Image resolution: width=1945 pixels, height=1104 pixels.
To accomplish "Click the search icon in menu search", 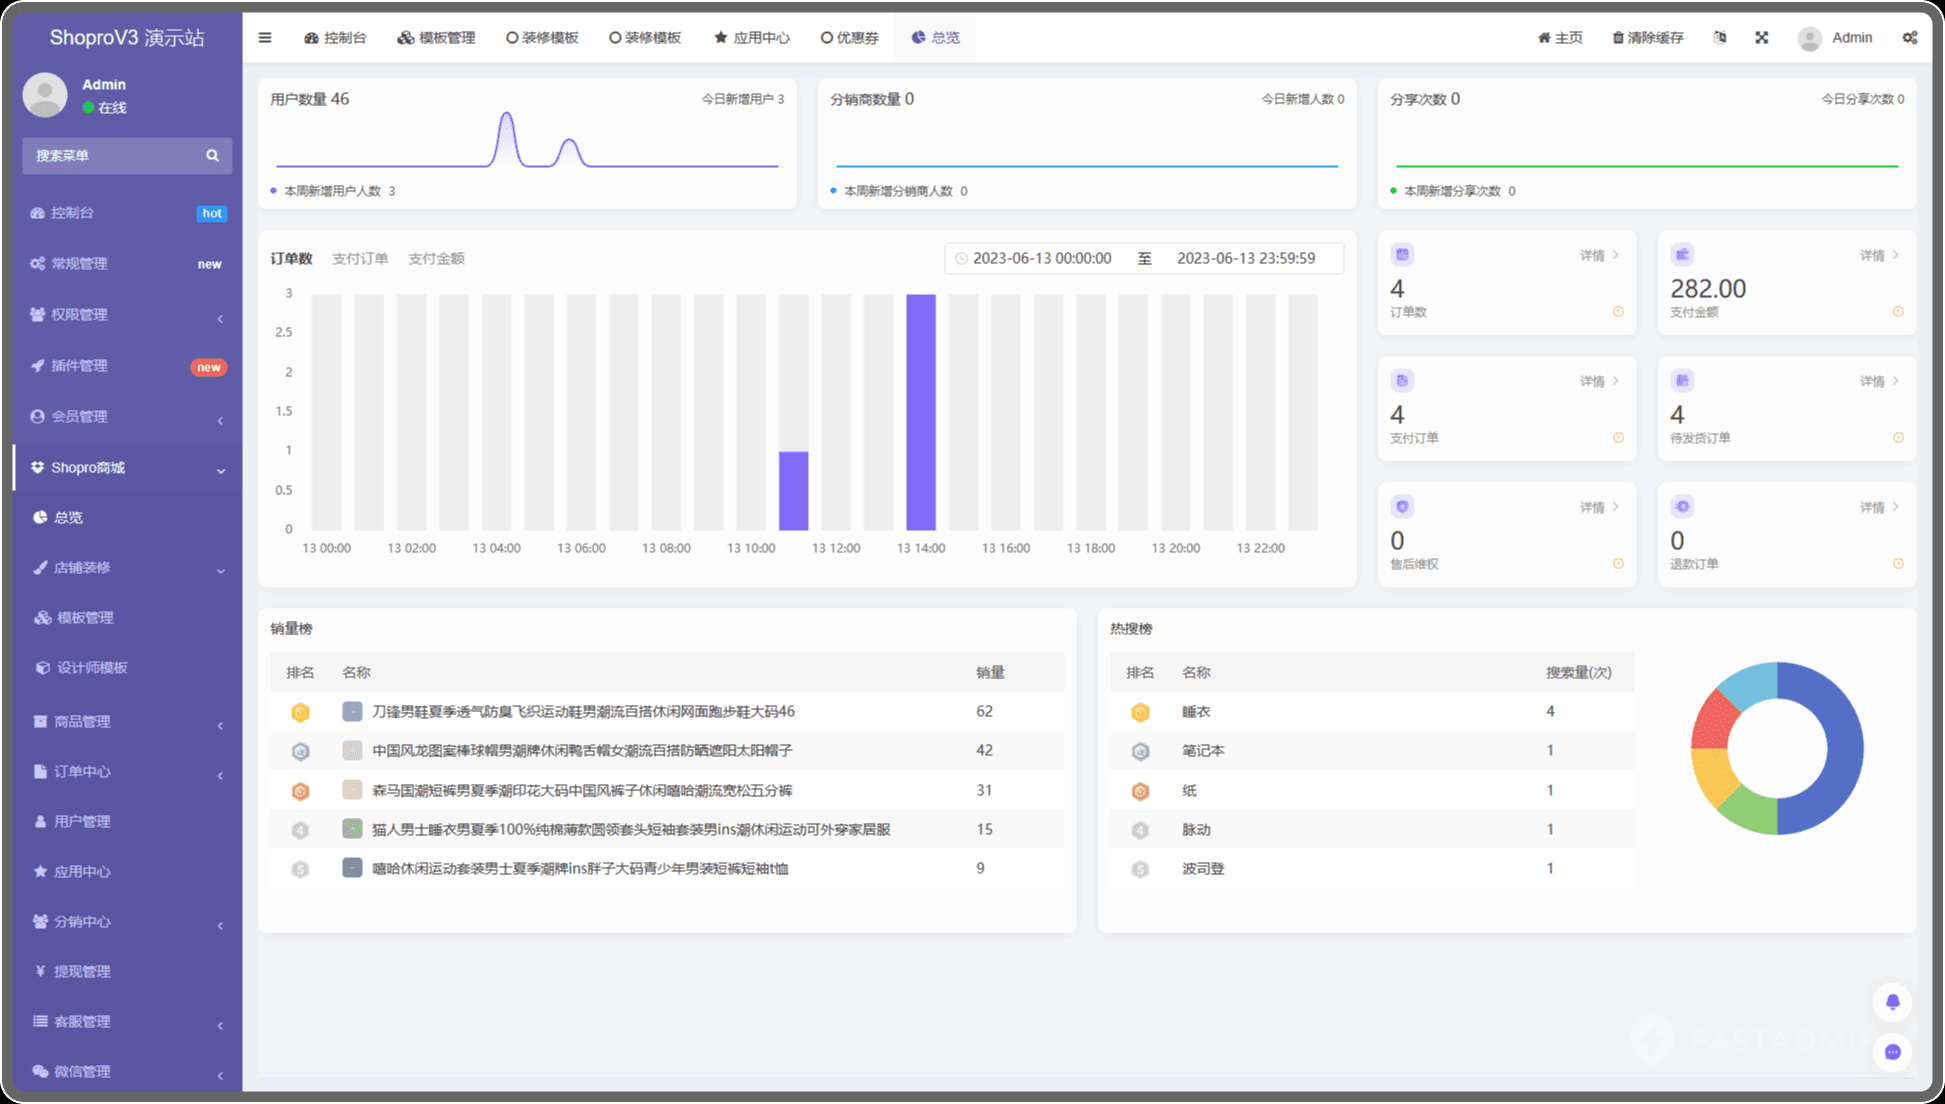I will pyautogui.click(x=212, y=156).
